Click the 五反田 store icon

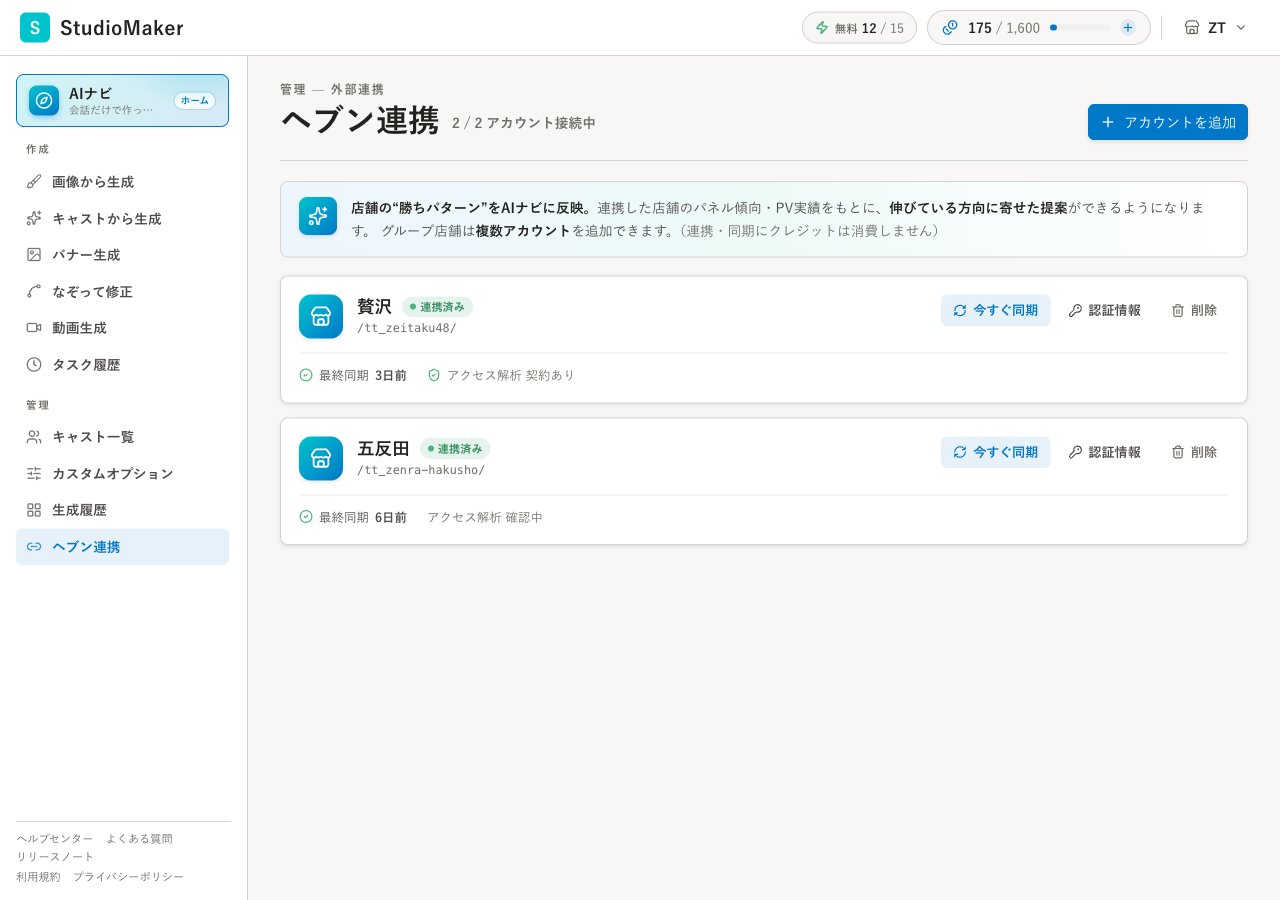(321, 459)
